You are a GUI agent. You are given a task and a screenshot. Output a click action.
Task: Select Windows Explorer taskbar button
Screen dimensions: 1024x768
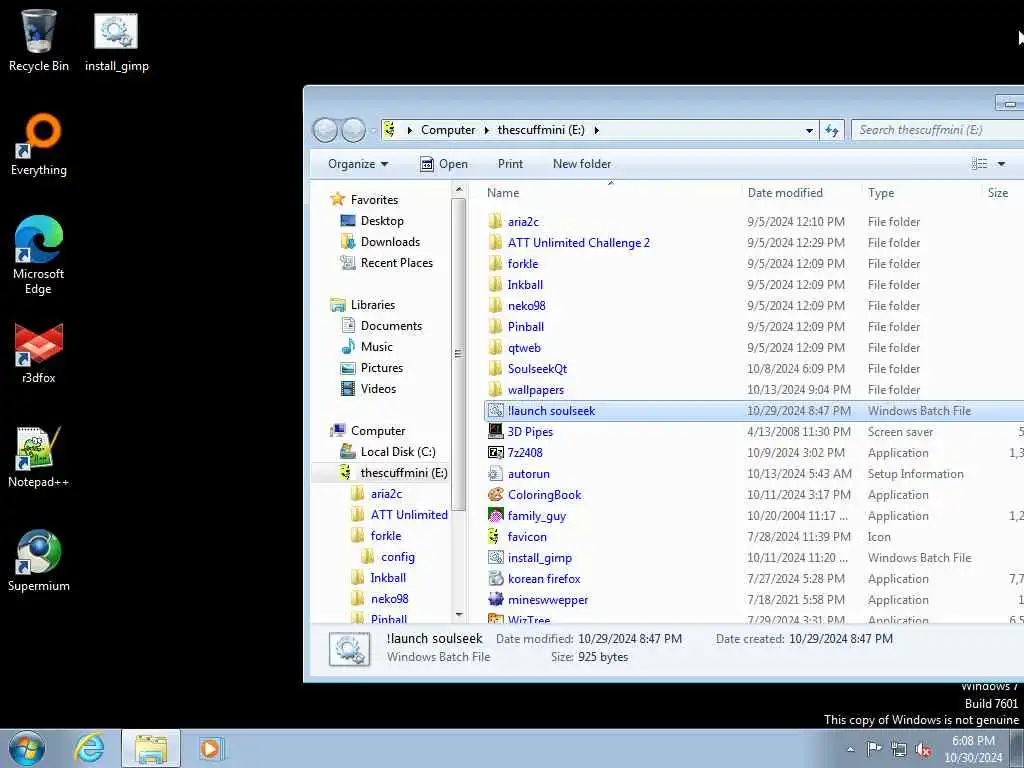click(x=151, y=748)
